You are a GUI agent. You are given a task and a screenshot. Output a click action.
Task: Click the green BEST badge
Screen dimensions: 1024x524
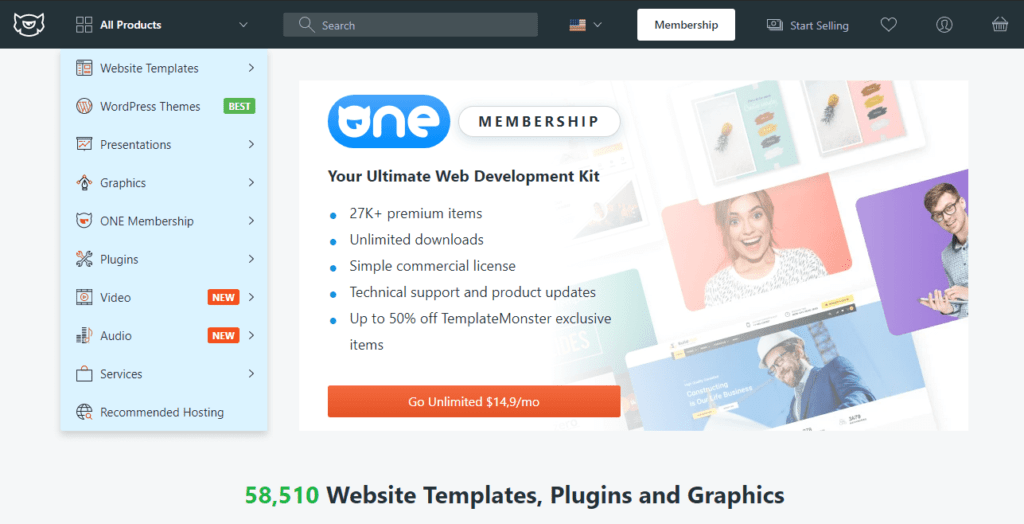[x=239, y=106]
